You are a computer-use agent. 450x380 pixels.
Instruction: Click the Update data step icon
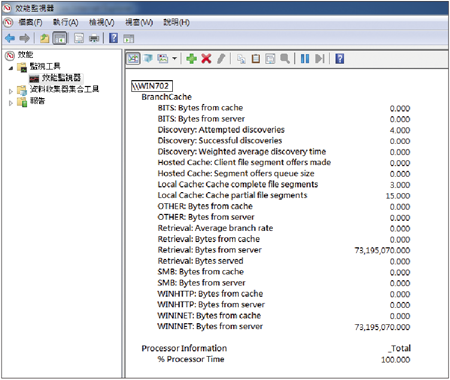[x=319, y=59]
